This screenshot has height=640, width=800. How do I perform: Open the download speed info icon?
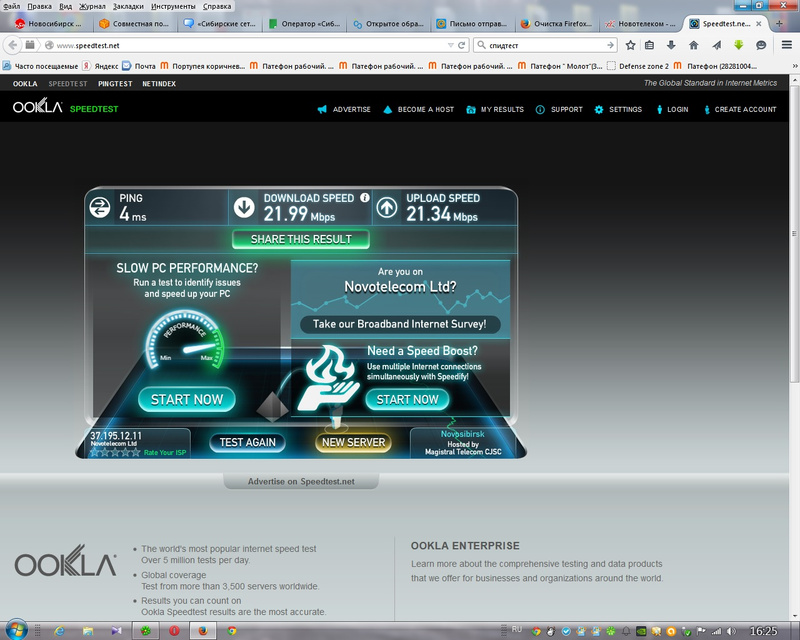(x=364, y=198)
